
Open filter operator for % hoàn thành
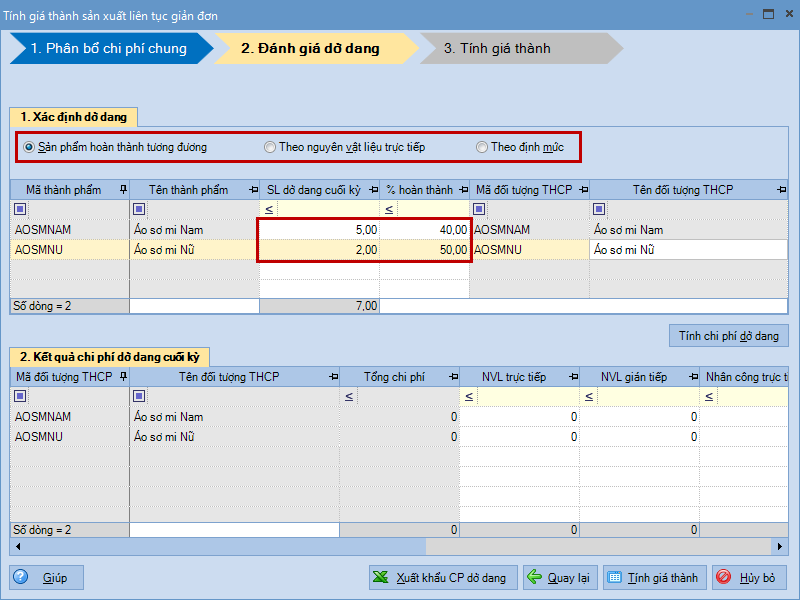389,209
